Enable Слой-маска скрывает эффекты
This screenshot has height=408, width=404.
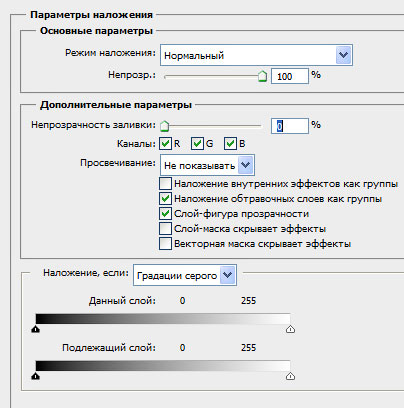[x=165, y=229]
